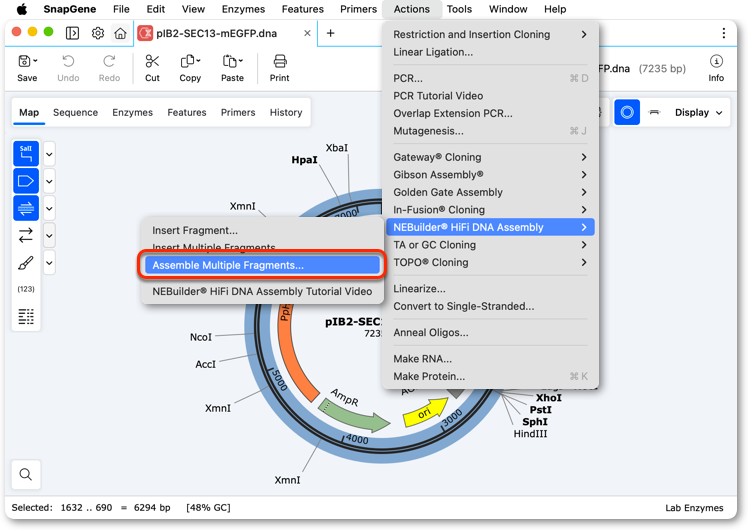The image size is (748, 530).
Task: Click the translations arrows icon
Action: pyautogui.click(x=26, y=235)
